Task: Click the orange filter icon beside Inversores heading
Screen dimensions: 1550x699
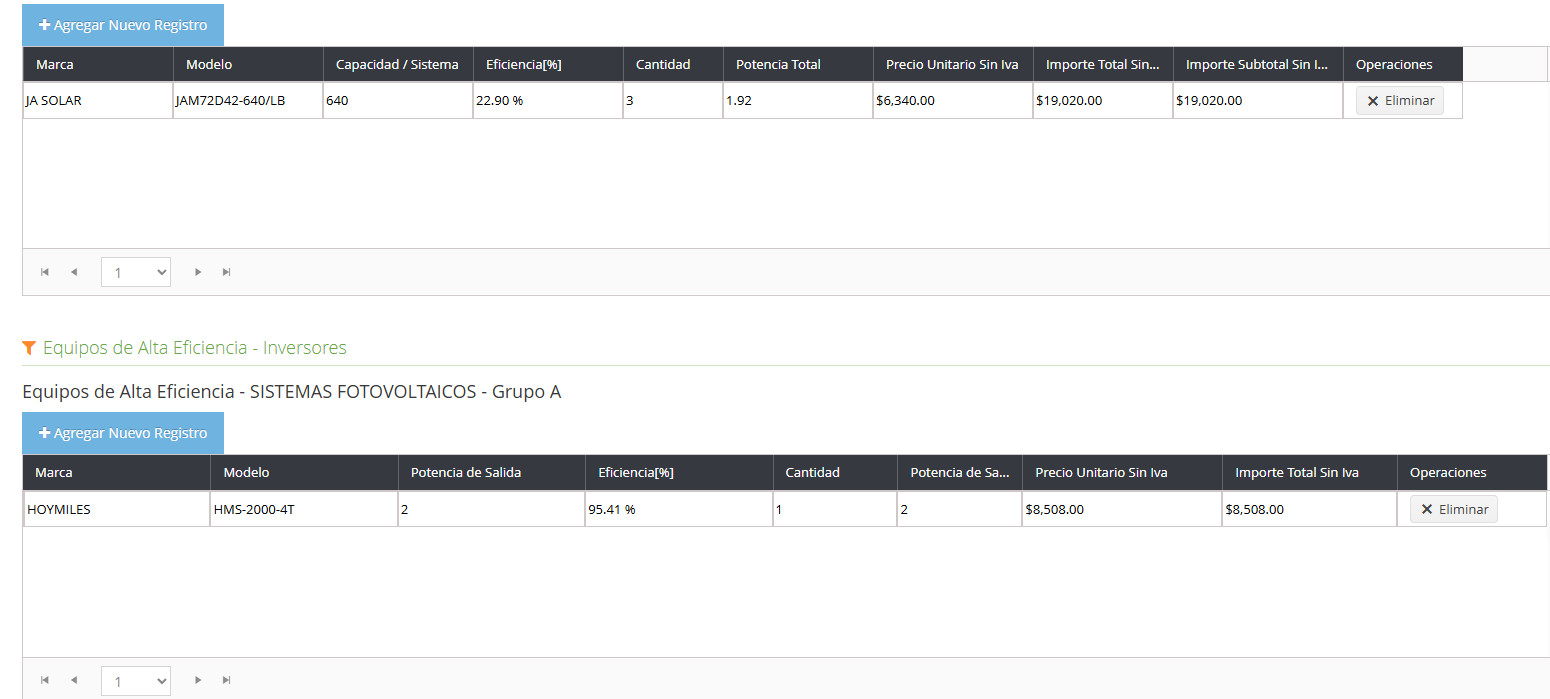Action: coord(29,348)
